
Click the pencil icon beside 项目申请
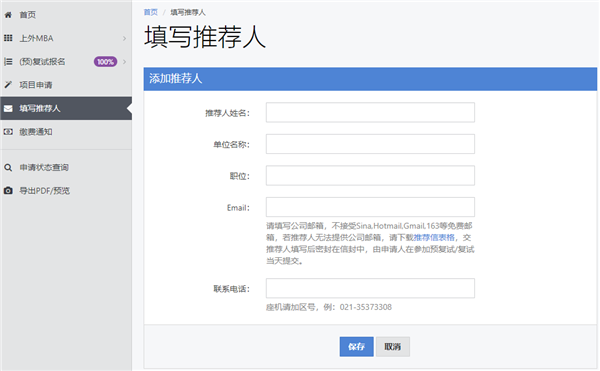click(8, 85)
